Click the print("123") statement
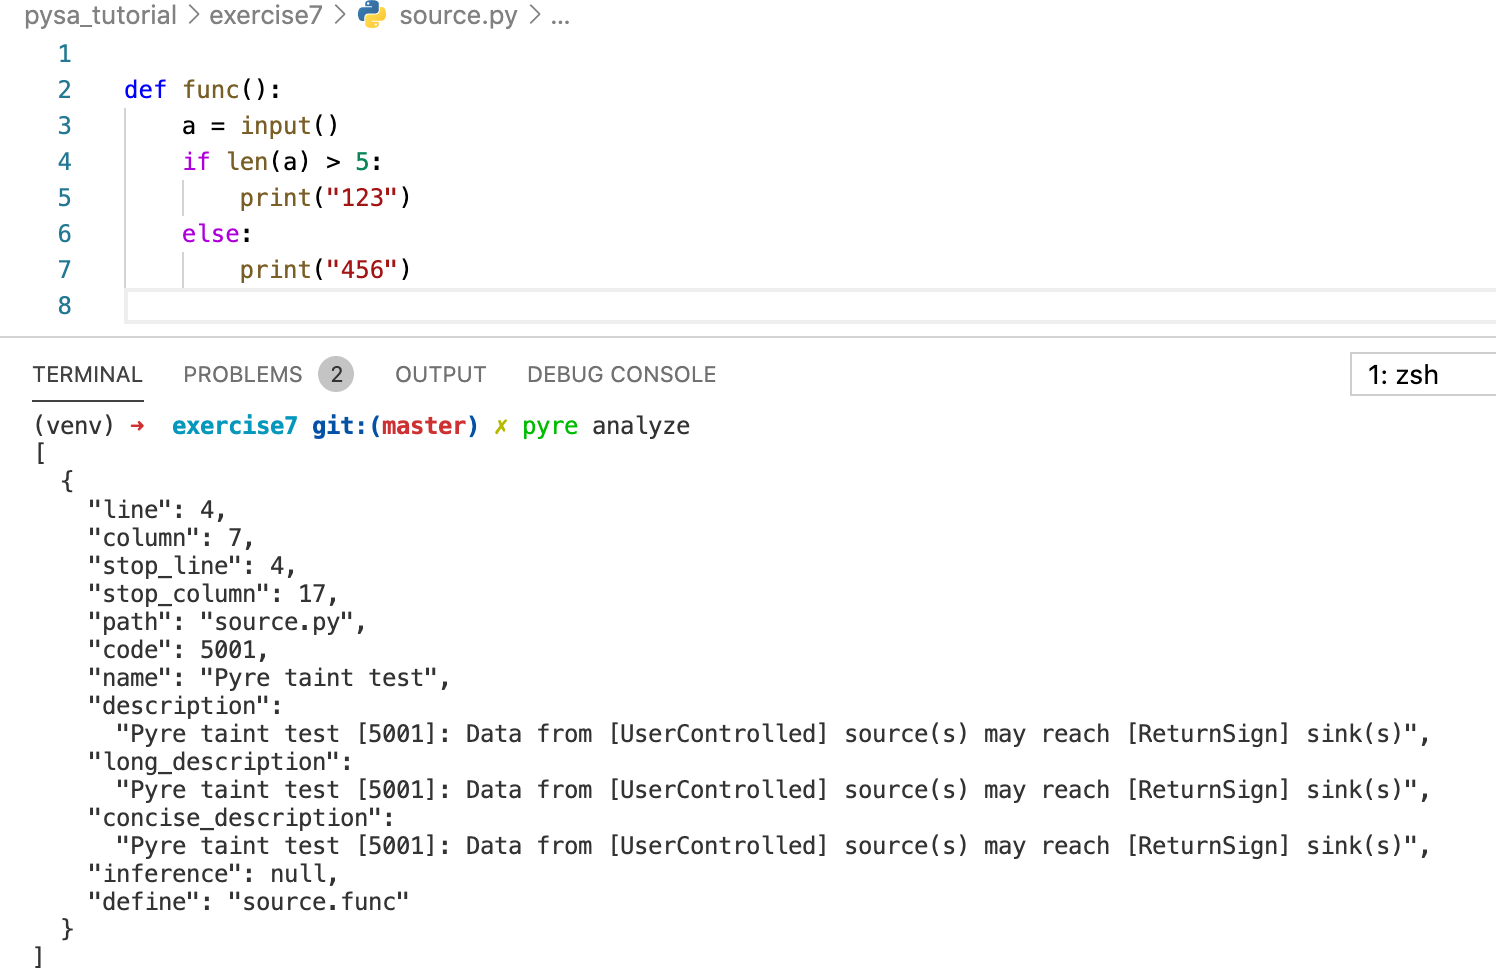 [326, 198]
